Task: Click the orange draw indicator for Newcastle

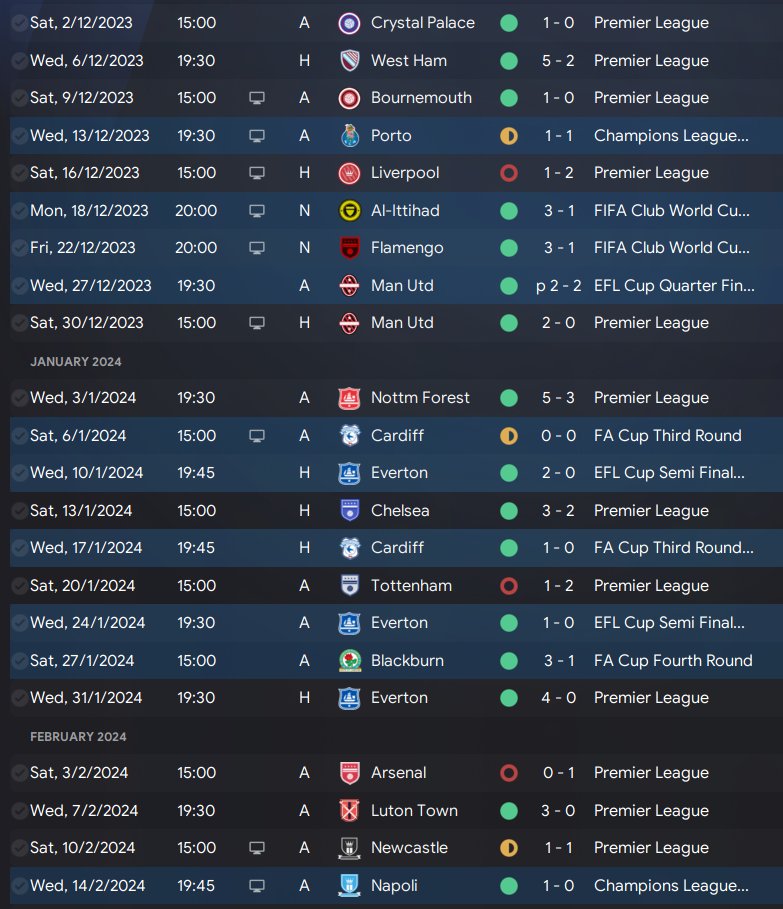Action: click(509, 848)
